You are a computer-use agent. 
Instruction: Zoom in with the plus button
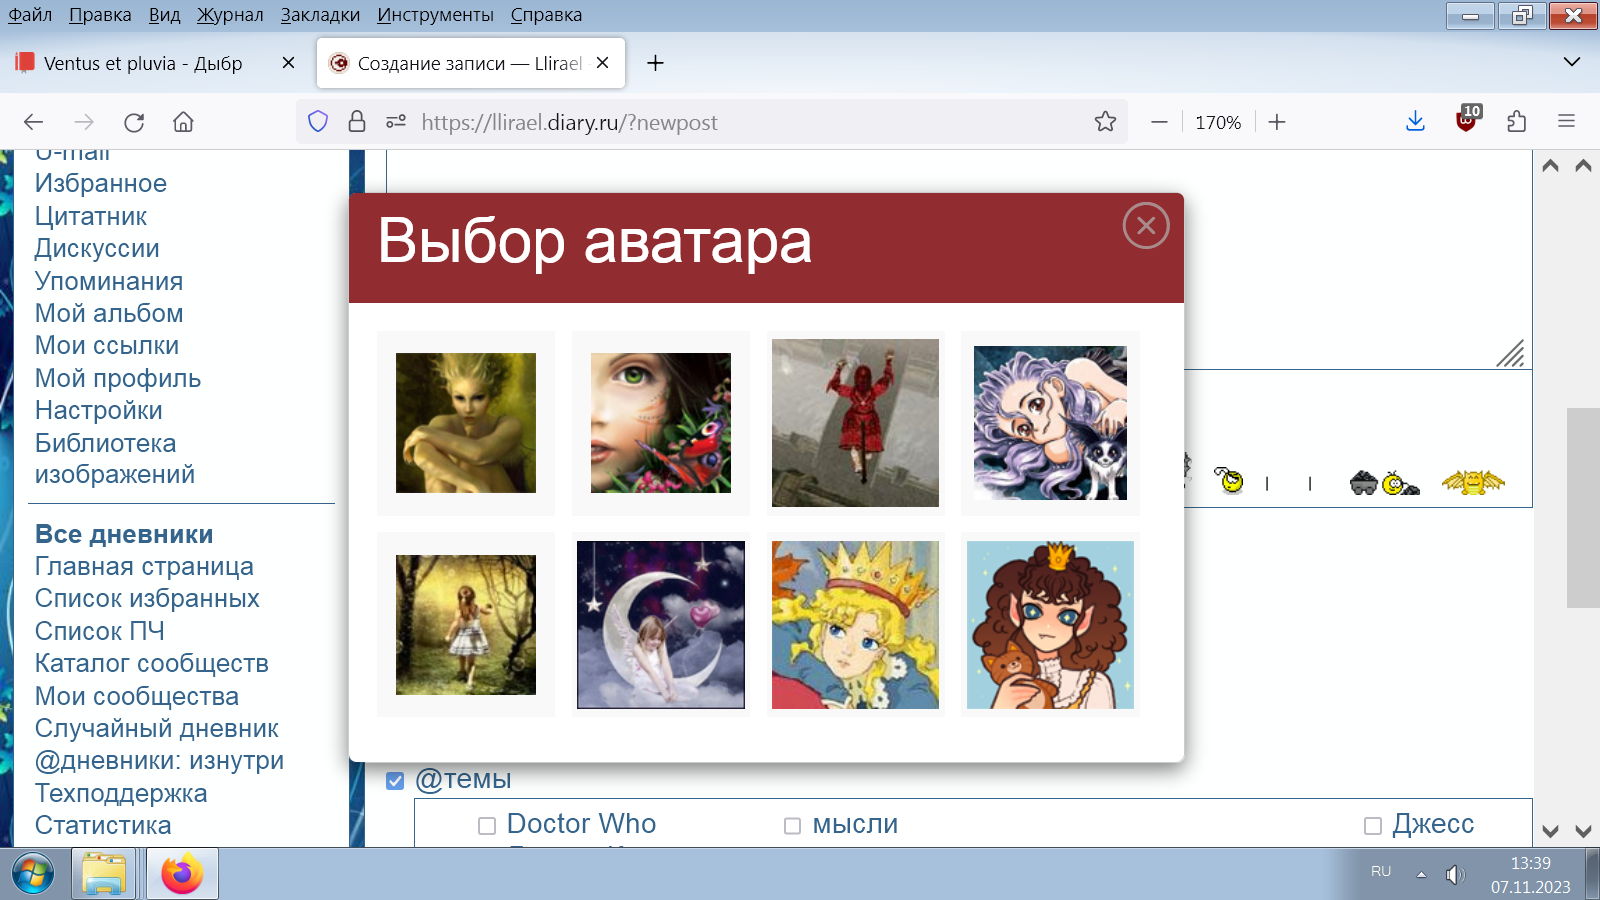(x=1277, y=122)
